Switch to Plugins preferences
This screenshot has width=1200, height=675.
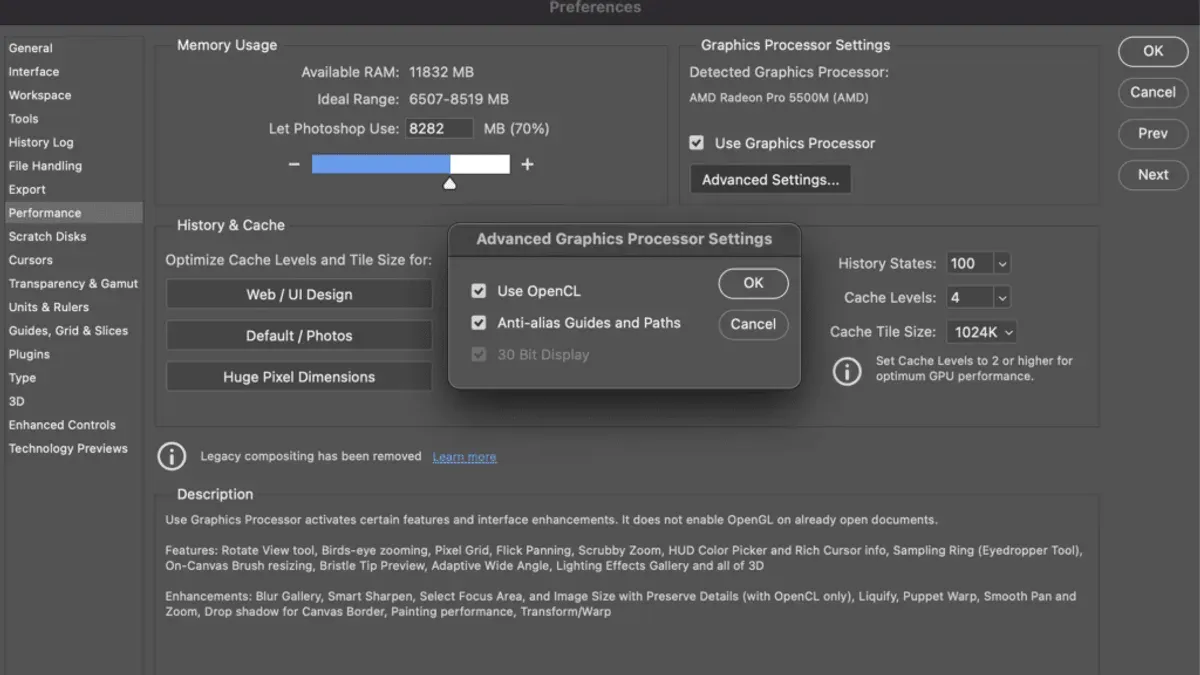click(29, 354)
